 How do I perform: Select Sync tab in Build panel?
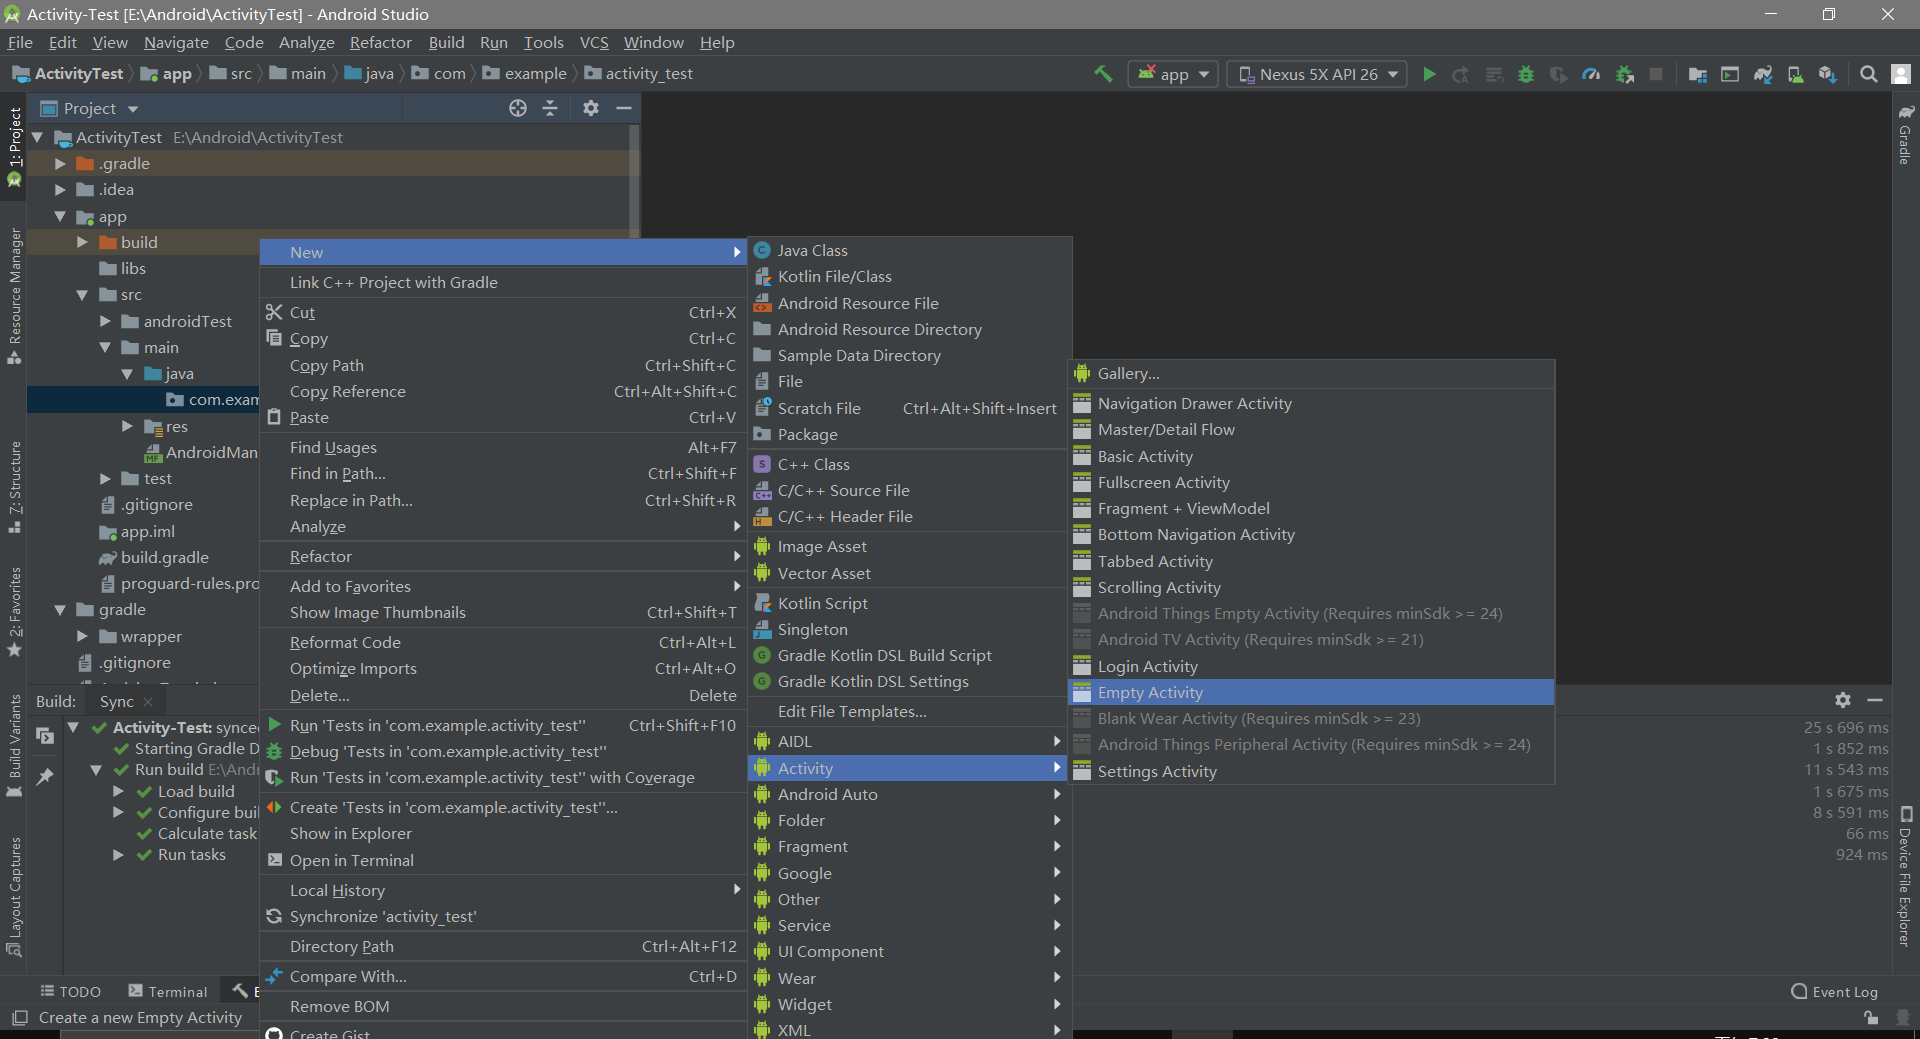(x=116, y=701)
